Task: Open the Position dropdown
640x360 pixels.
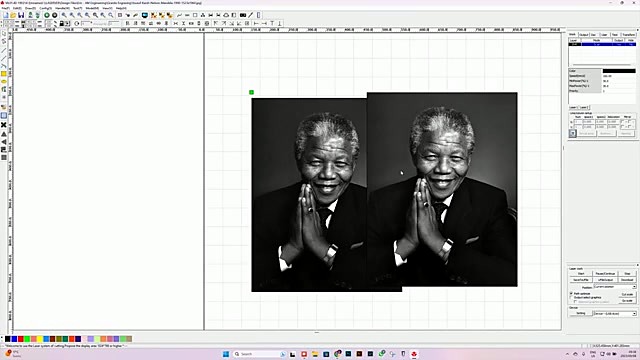Action: (x=615, y=287)
